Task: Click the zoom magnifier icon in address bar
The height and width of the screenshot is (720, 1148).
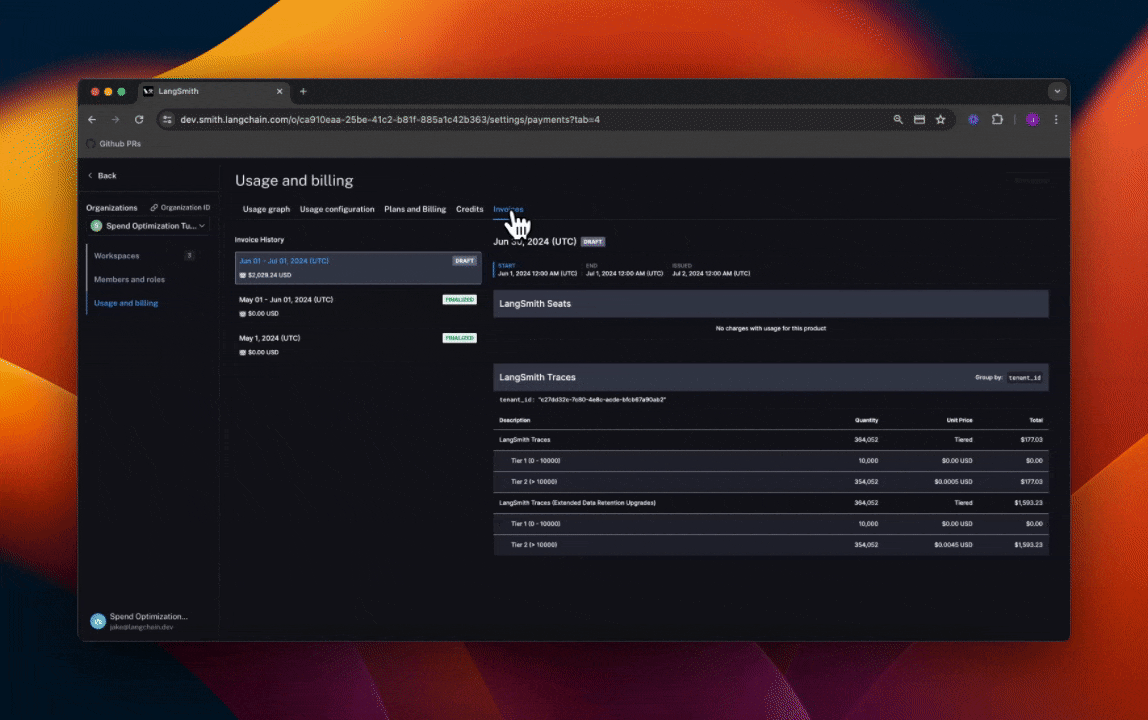Action: 899,119
